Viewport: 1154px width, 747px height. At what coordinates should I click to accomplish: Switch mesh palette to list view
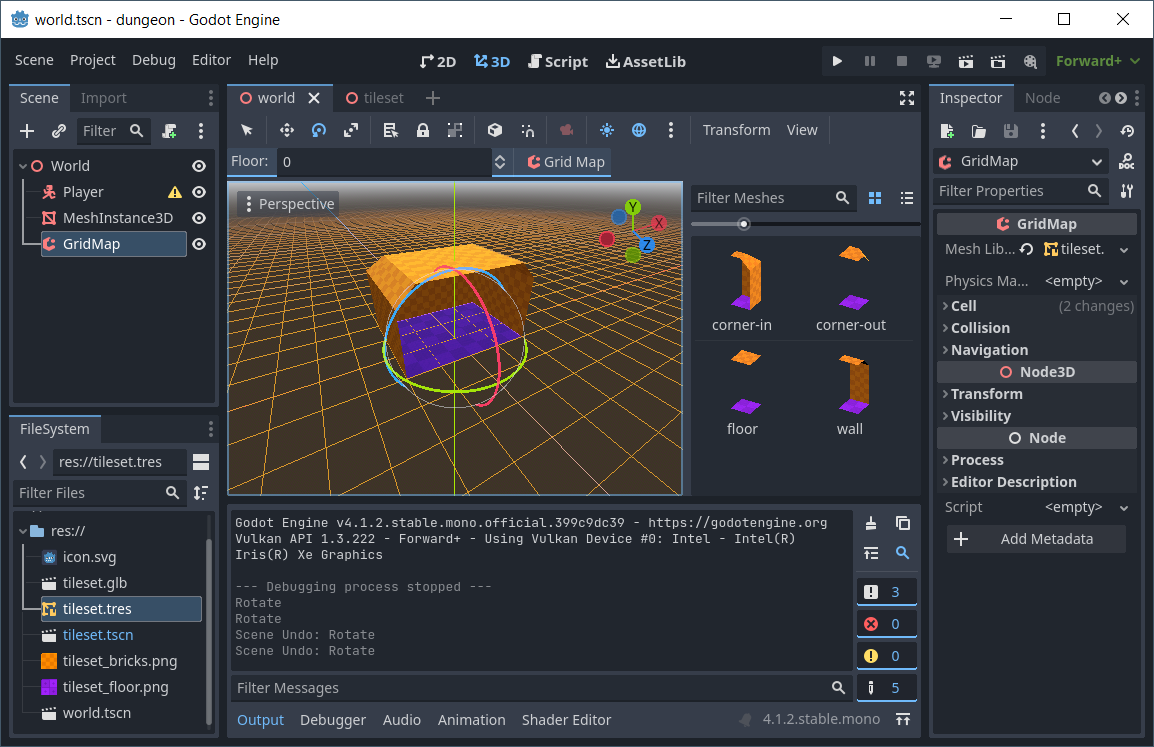click(x=906, y=198)
